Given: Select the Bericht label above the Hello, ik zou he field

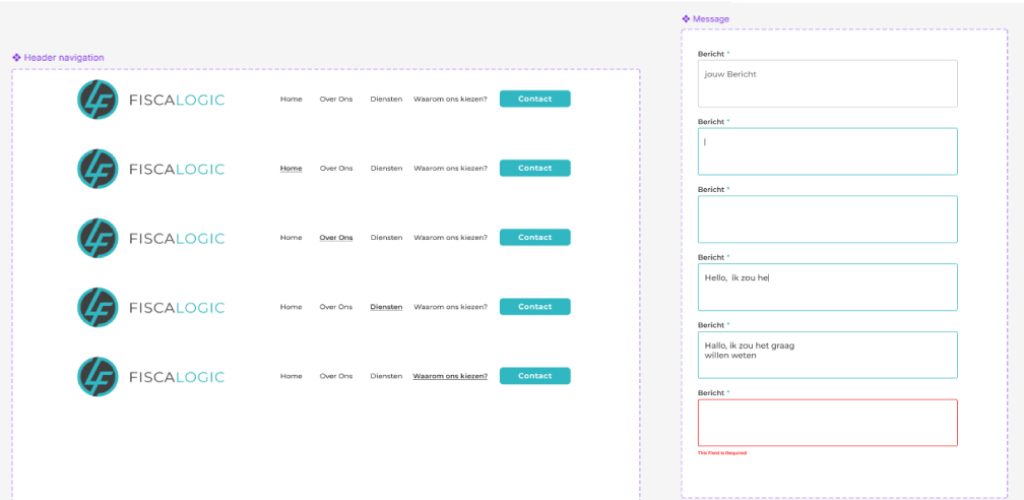Looking at the screenshot, I should tap(711, 257).
